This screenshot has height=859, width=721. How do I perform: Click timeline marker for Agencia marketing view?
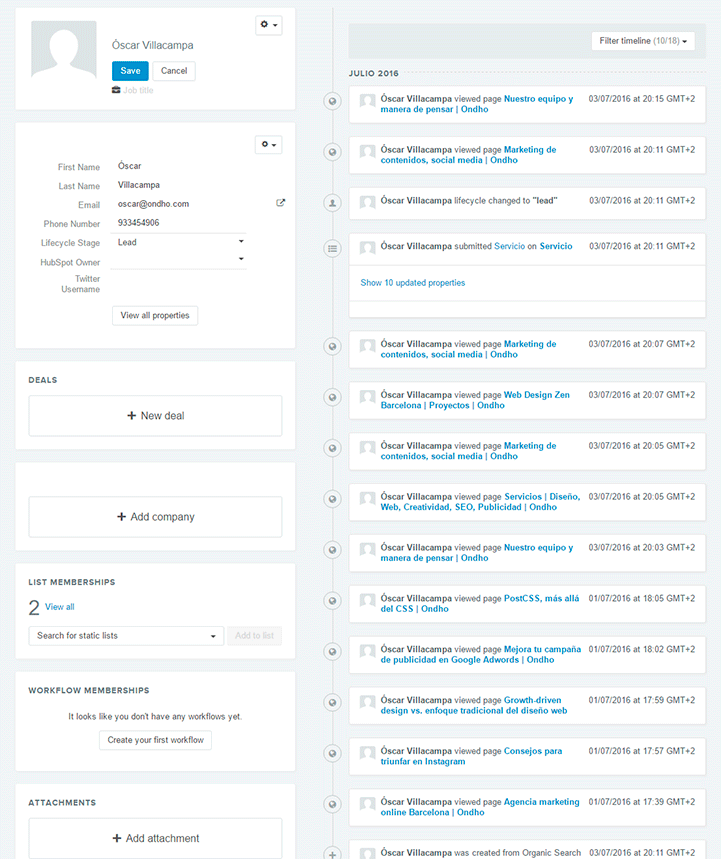[x=333, y=805]
